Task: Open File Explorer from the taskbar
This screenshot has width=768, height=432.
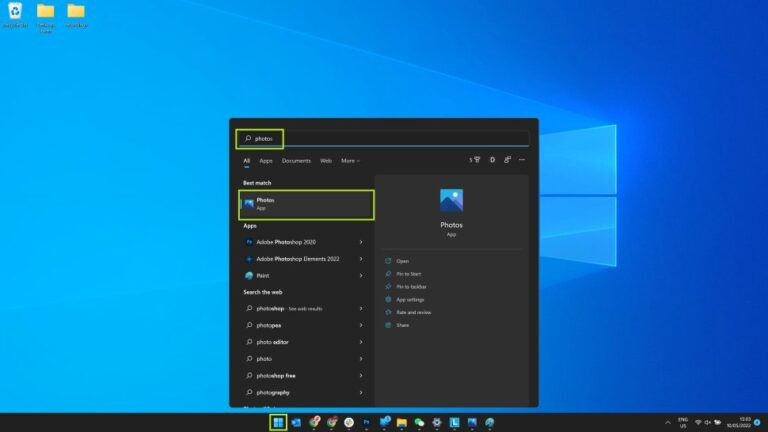Action: [x=402, y=422]
